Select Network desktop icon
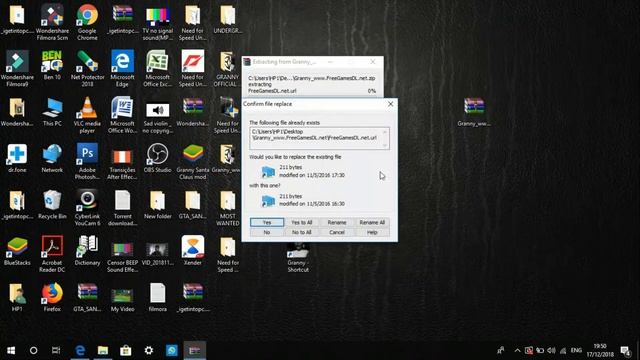Screen dimensions: 640x360 pyautogui.click(x=52, y=158)
